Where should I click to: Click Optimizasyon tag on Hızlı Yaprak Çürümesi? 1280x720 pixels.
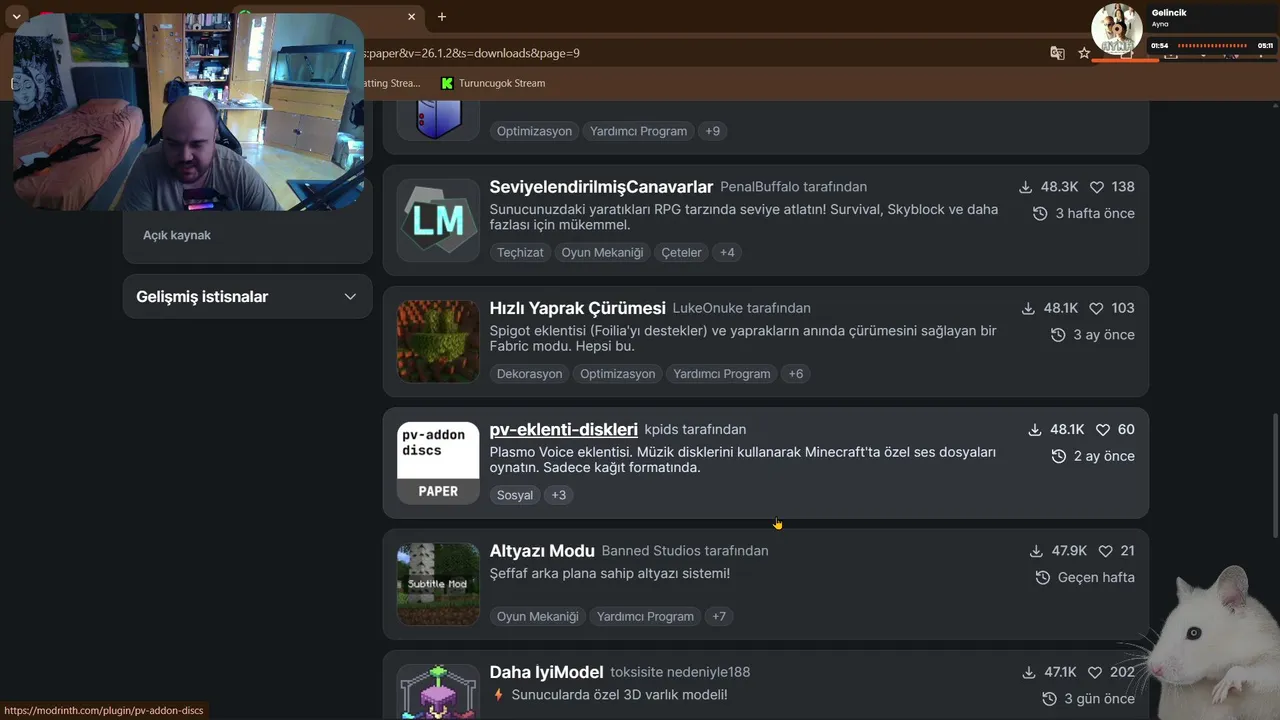[x=618, y=374]
